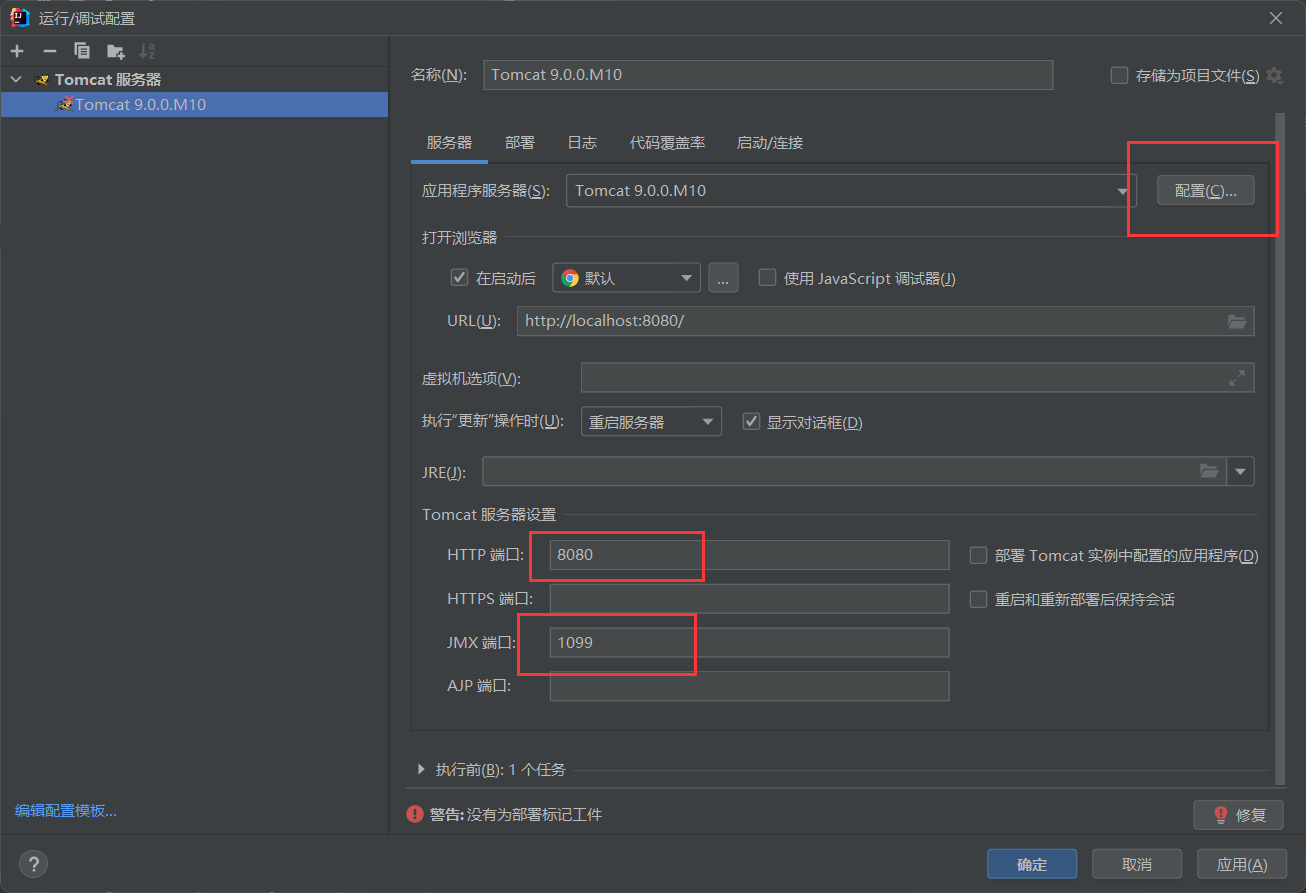
Task: Click the Fix warning button
Action: tap(1238, 814)
